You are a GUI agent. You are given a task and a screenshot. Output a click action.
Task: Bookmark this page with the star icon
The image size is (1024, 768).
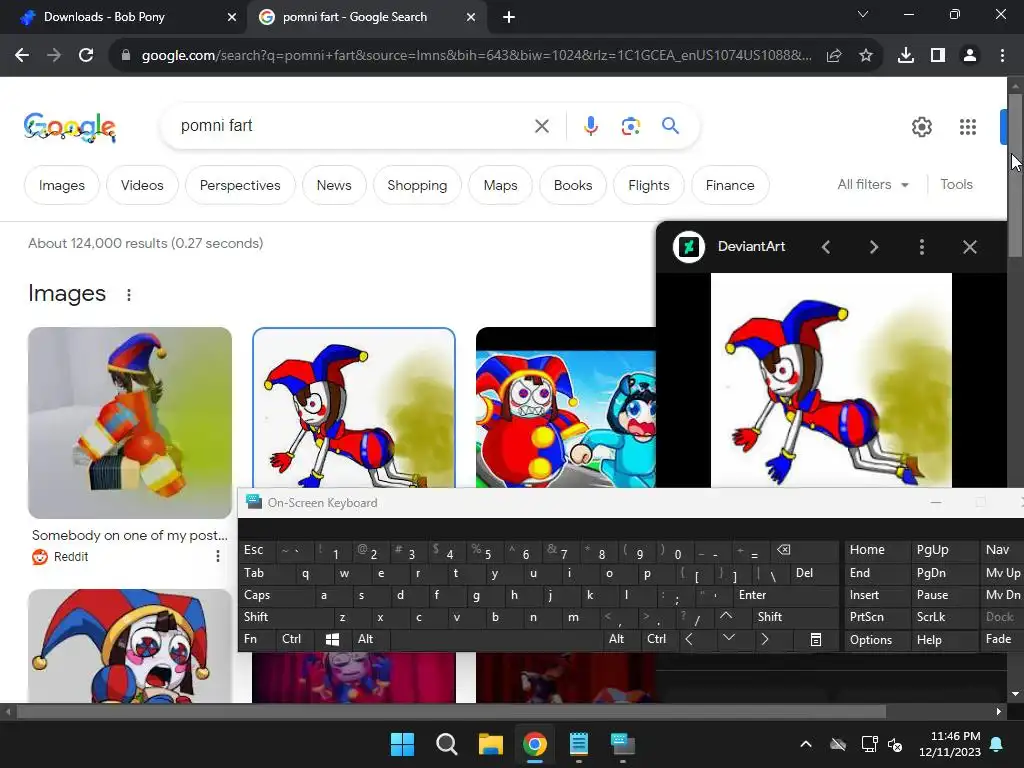[866, 56]
